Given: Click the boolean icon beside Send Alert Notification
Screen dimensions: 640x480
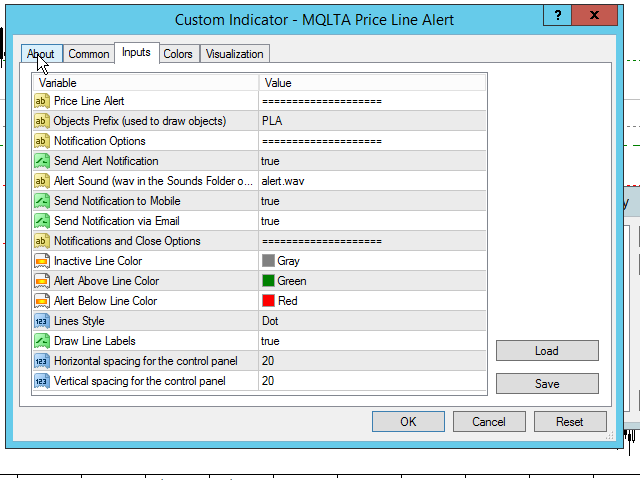Looking at the screenshot, I should tap(42, 161).
